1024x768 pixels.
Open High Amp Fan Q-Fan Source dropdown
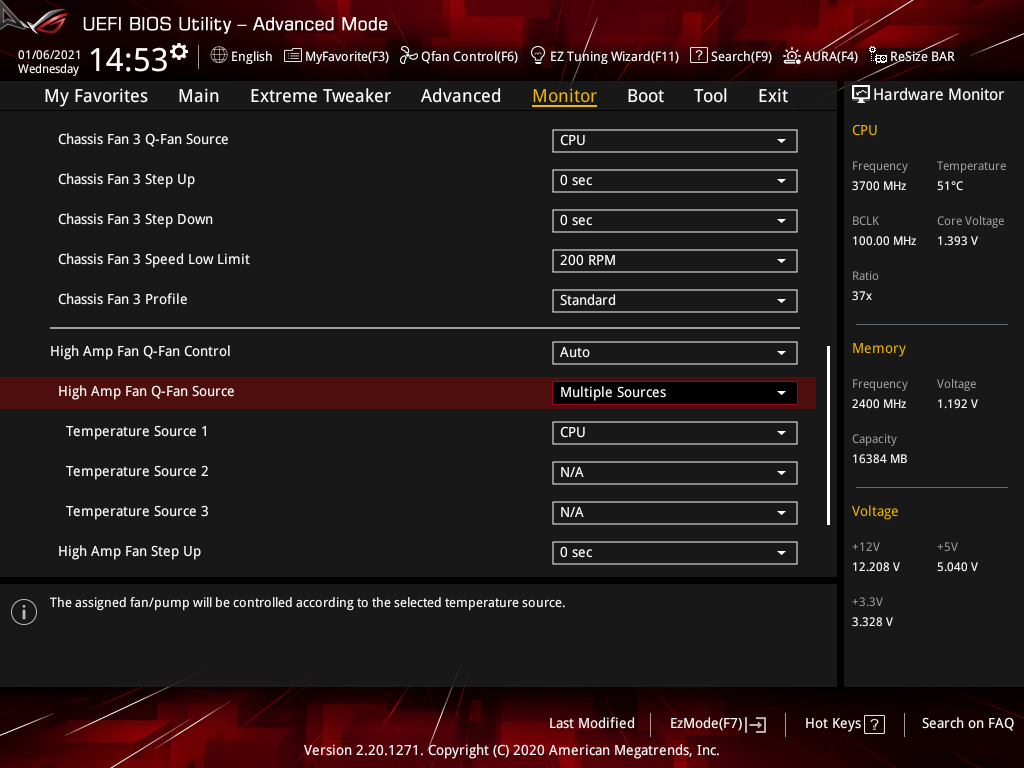(x=674, y=392)
